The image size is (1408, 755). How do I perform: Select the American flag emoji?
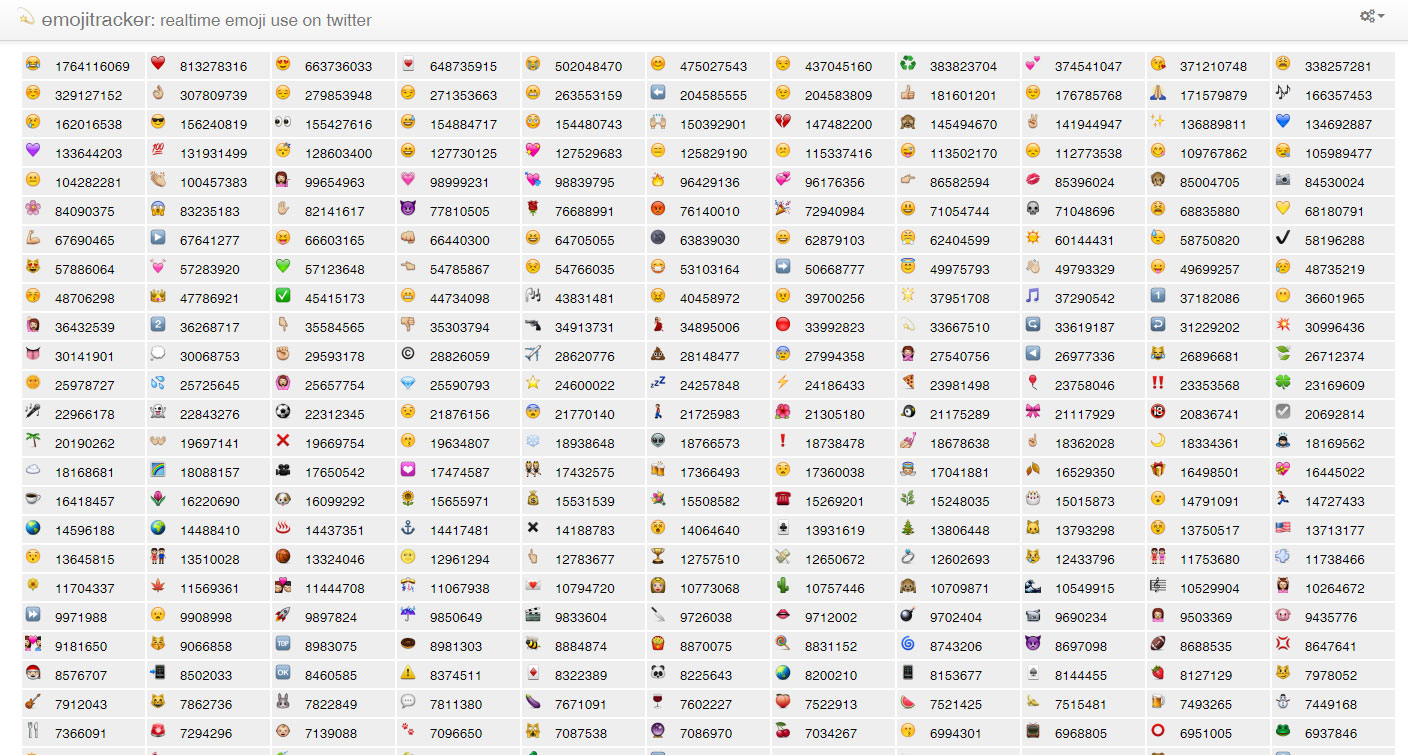(x=1283, y=529)
